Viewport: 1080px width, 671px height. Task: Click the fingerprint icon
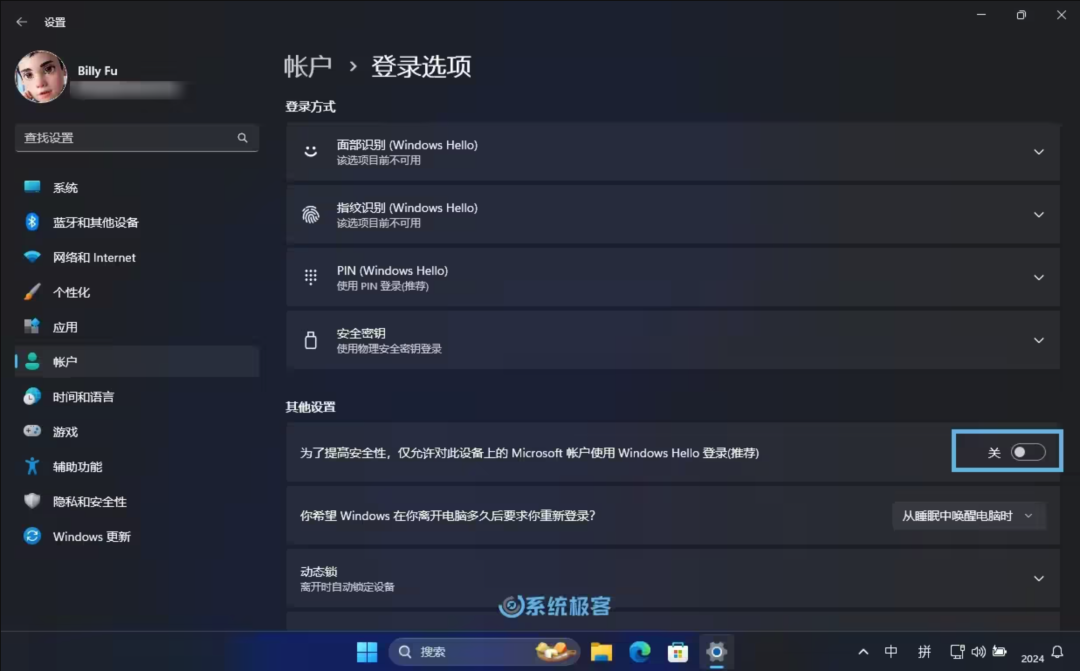(311, 214)
